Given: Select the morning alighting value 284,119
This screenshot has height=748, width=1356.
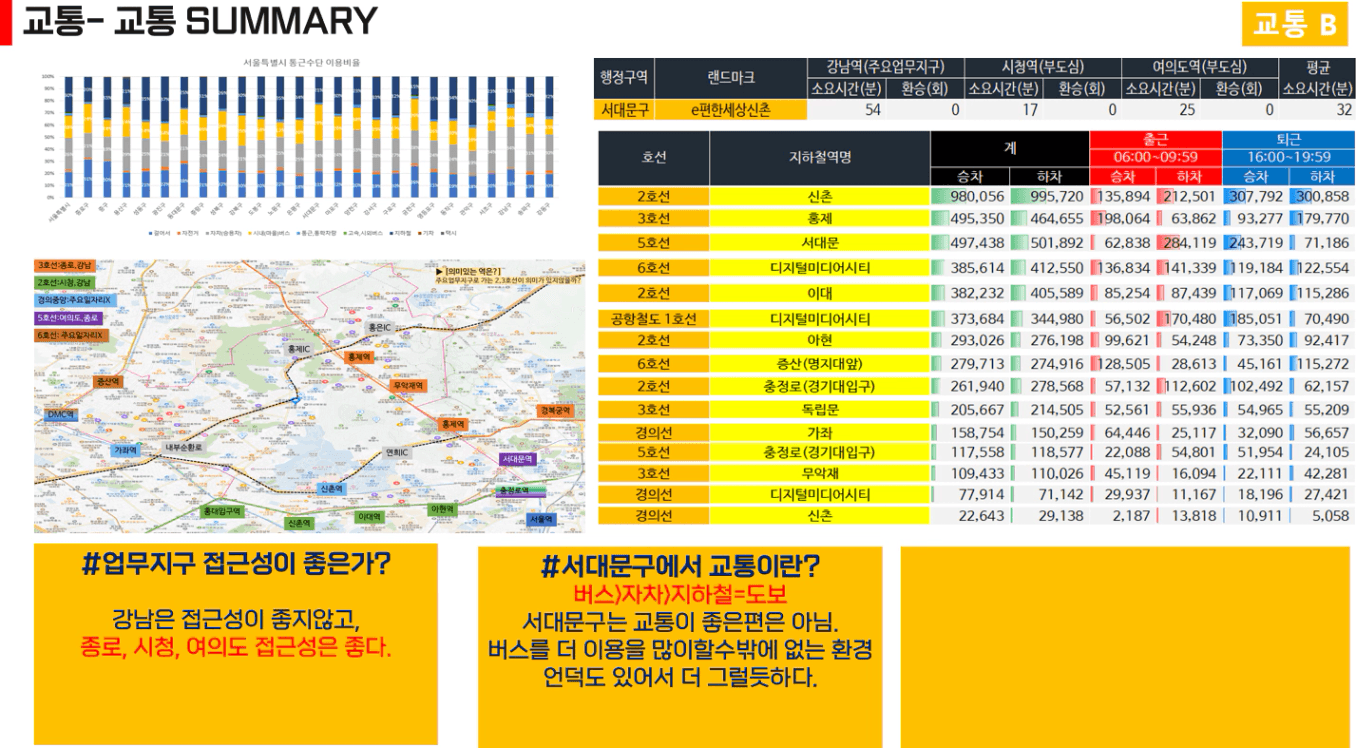Looking at the screenshot, I should point(1188,243).
